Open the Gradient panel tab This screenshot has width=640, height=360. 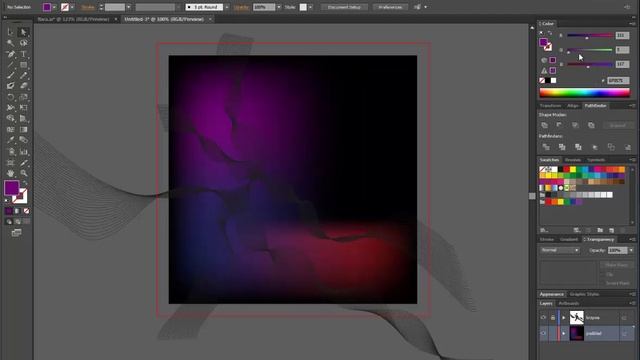(569, 239)
